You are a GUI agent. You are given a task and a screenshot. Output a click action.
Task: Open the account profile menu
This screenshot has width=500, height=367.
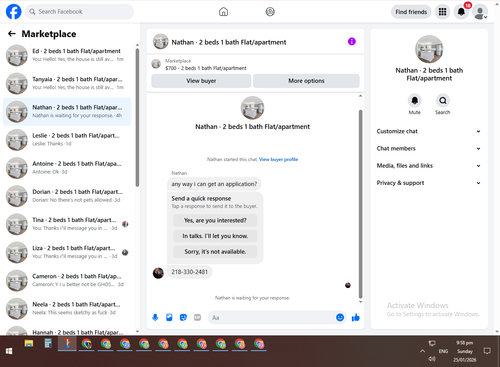(480, 12)
